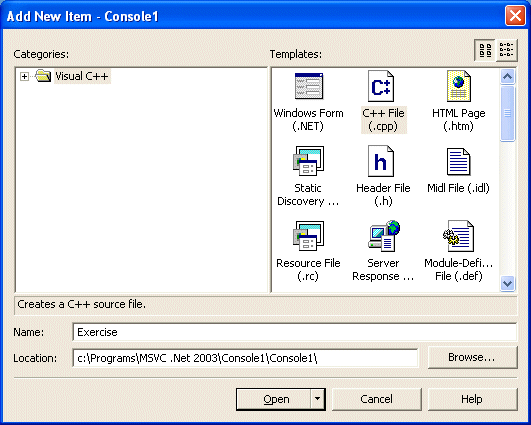Switch templates to large icons view
The height and width of the screenshot is (425, 531).
485,50
